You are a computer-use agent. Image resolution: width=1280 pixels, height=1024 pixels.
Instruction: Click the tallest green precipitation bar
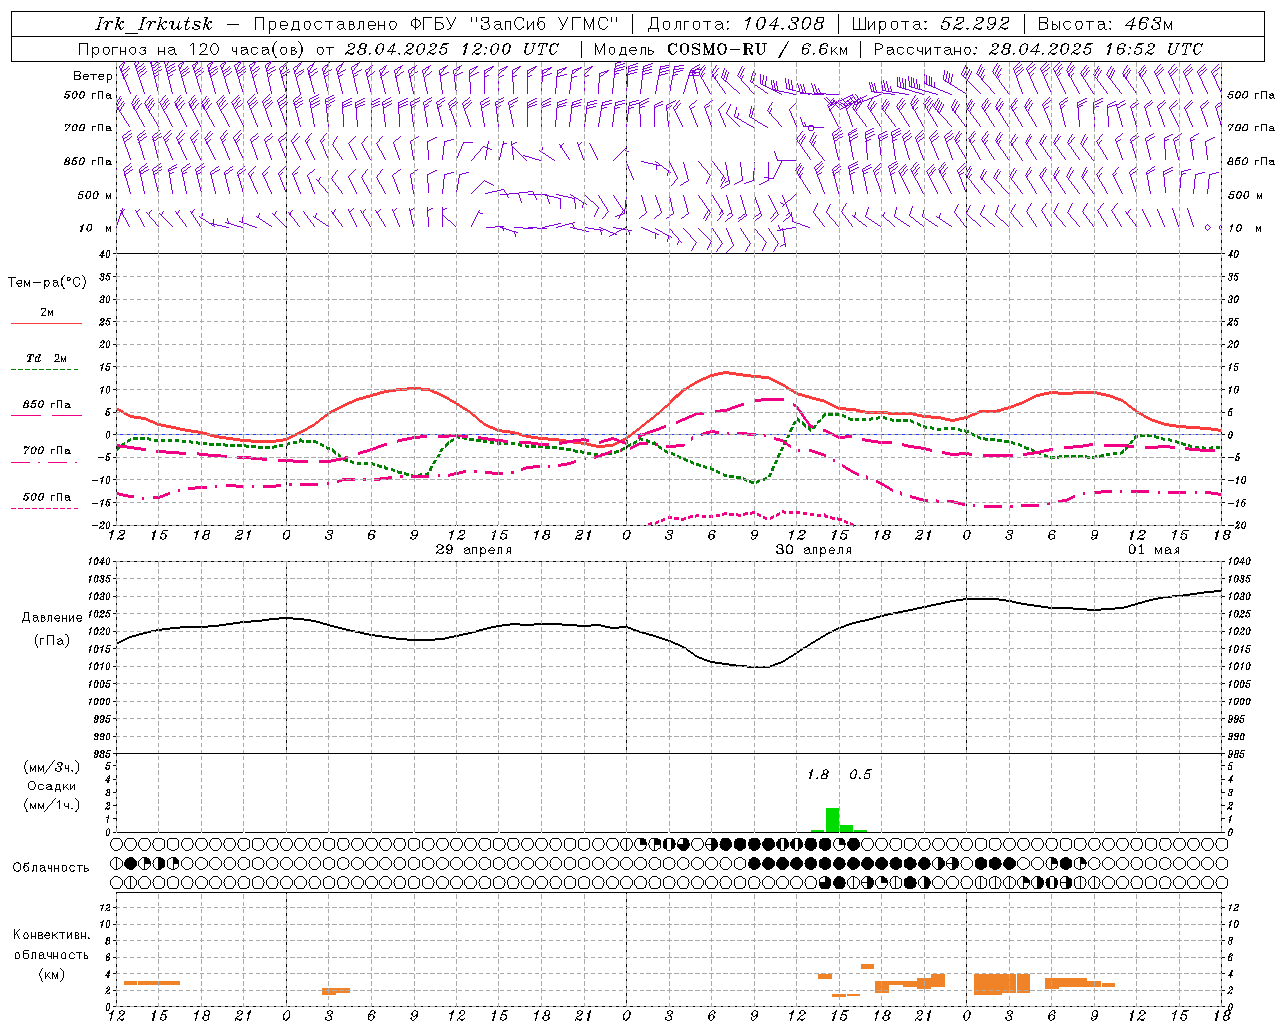pos(832,820)
